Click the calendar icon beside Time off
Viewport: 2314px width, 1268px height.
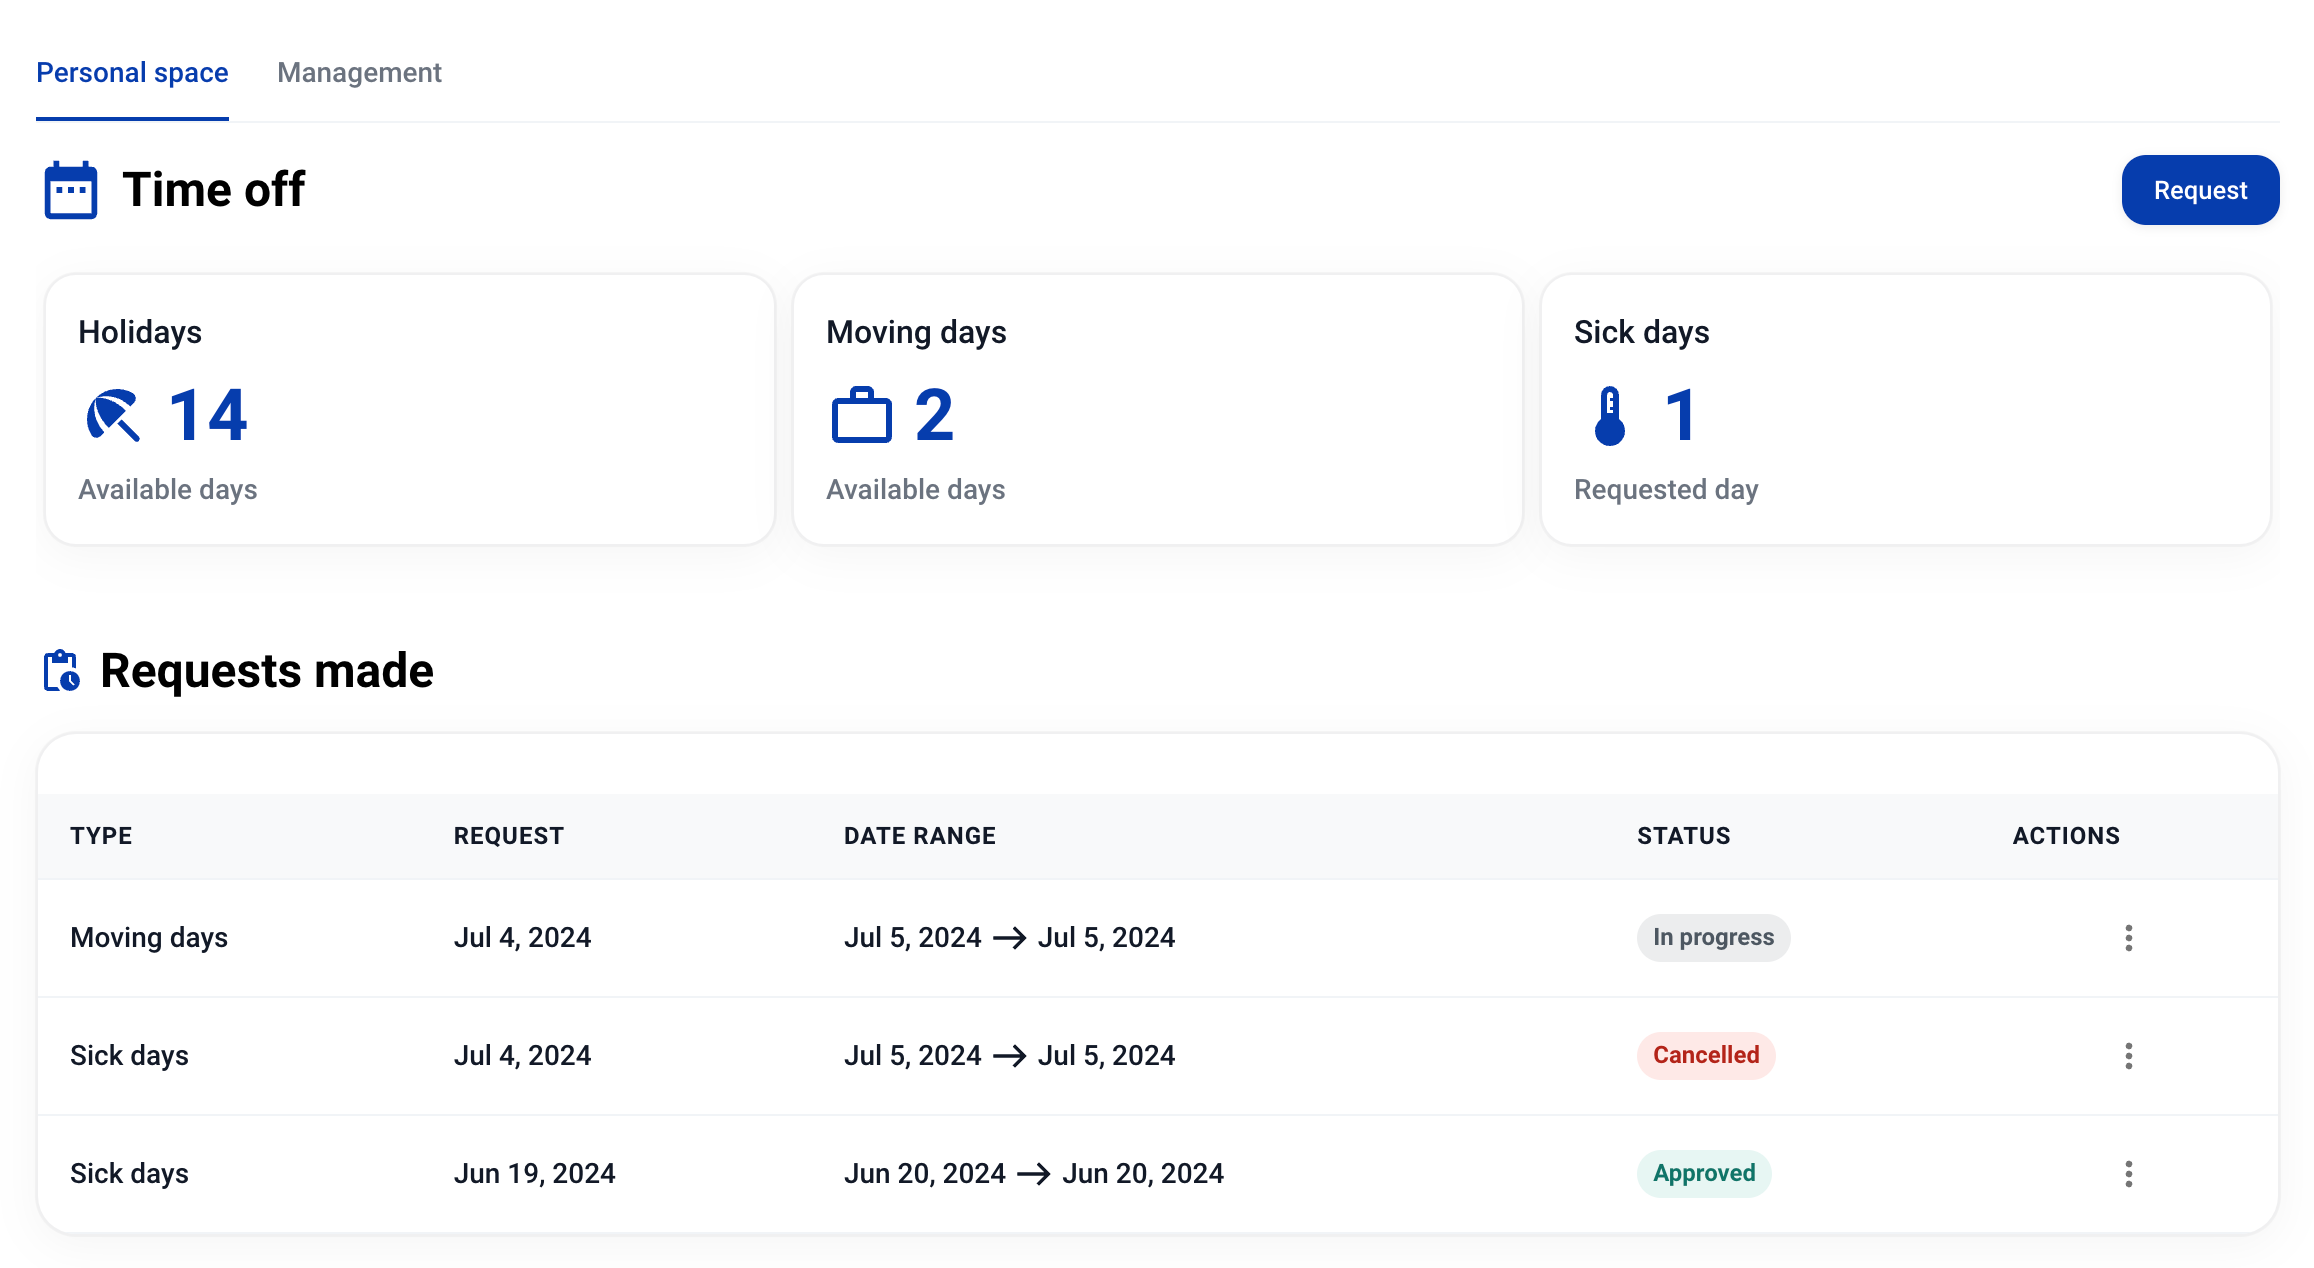tap(70, 190)
